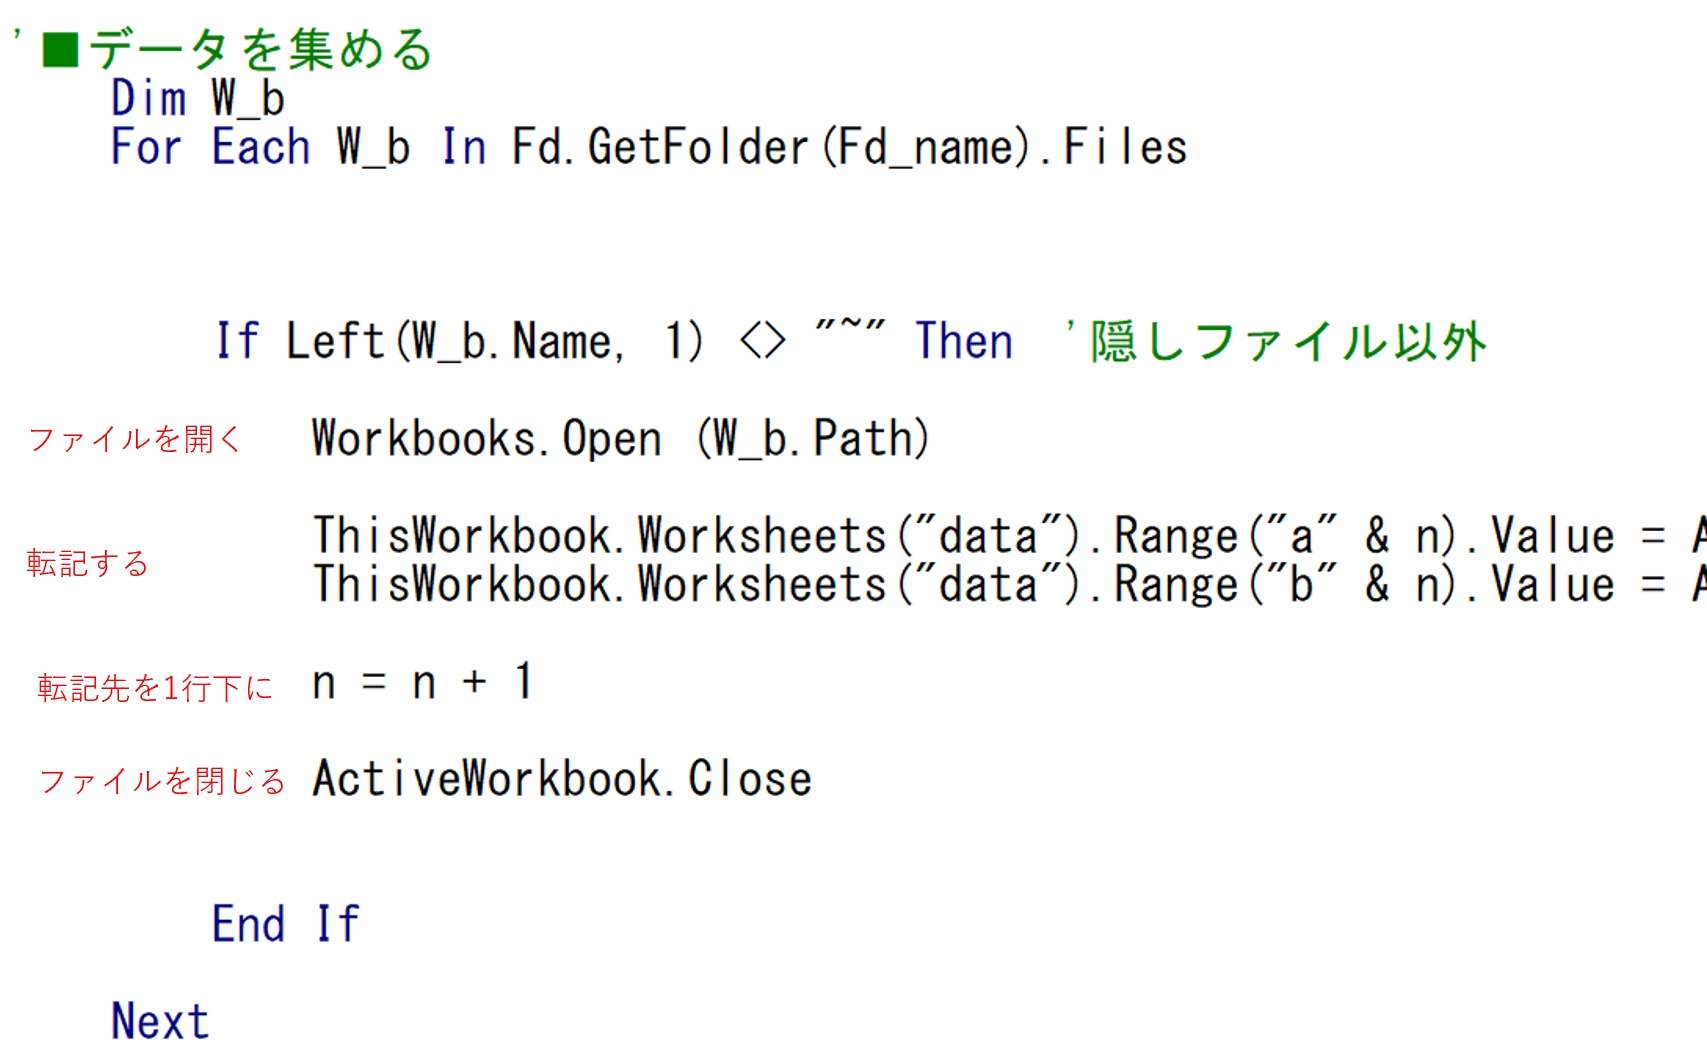
Task: Click the line with Range("a" & n).Value
Action: coord(1000,536)
